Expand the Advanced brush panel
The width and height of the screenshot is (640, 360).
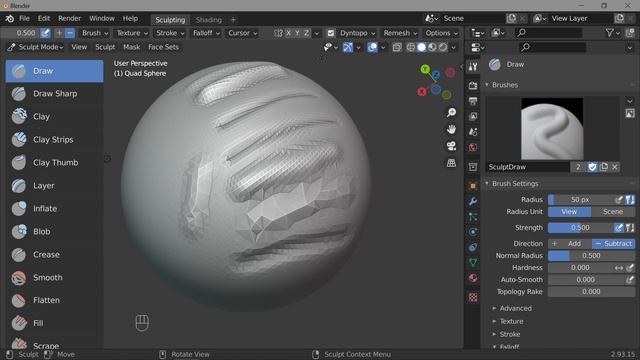516,309
